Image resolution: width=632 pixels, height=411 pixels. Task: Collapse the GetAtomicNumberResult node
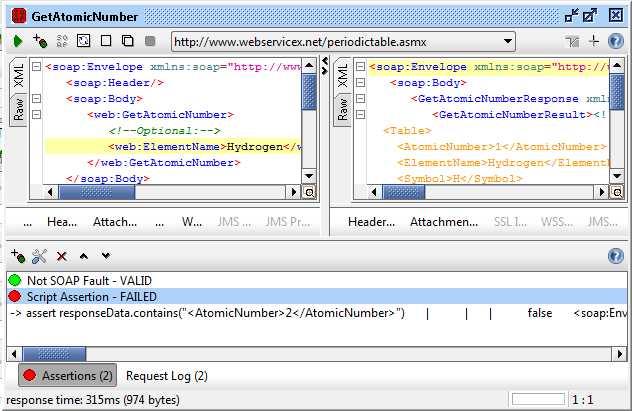(360, 114)
